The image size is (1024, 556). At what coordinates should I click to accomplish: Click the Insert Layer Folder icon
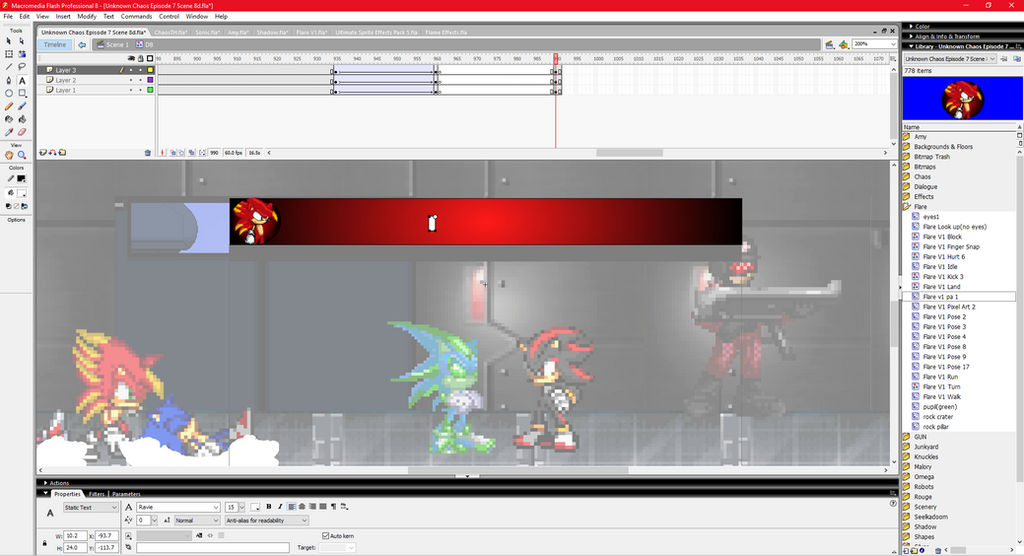coord(62,153)
